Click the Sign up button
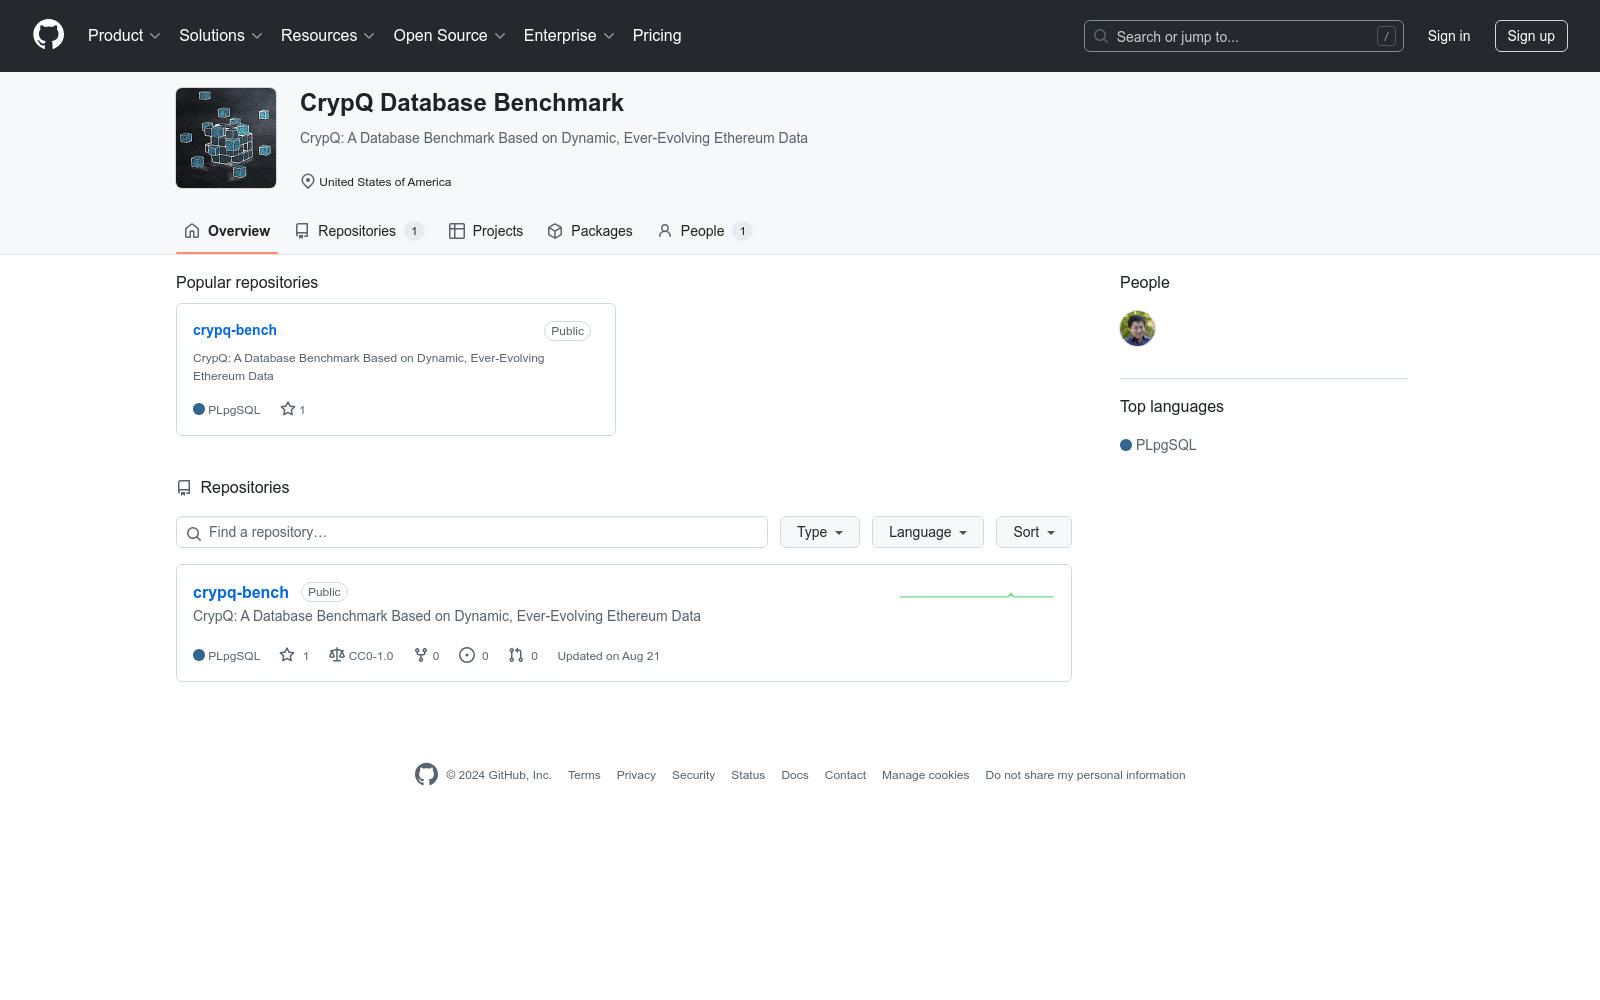This screenshot has width=1600, height=1000. tap(1531, 36)
